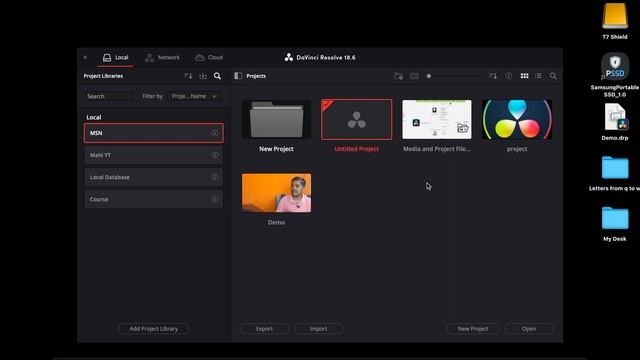This screenshot has height=360, width=640.
Task: Click the Project Libraries heading
Action: point(103,76)
